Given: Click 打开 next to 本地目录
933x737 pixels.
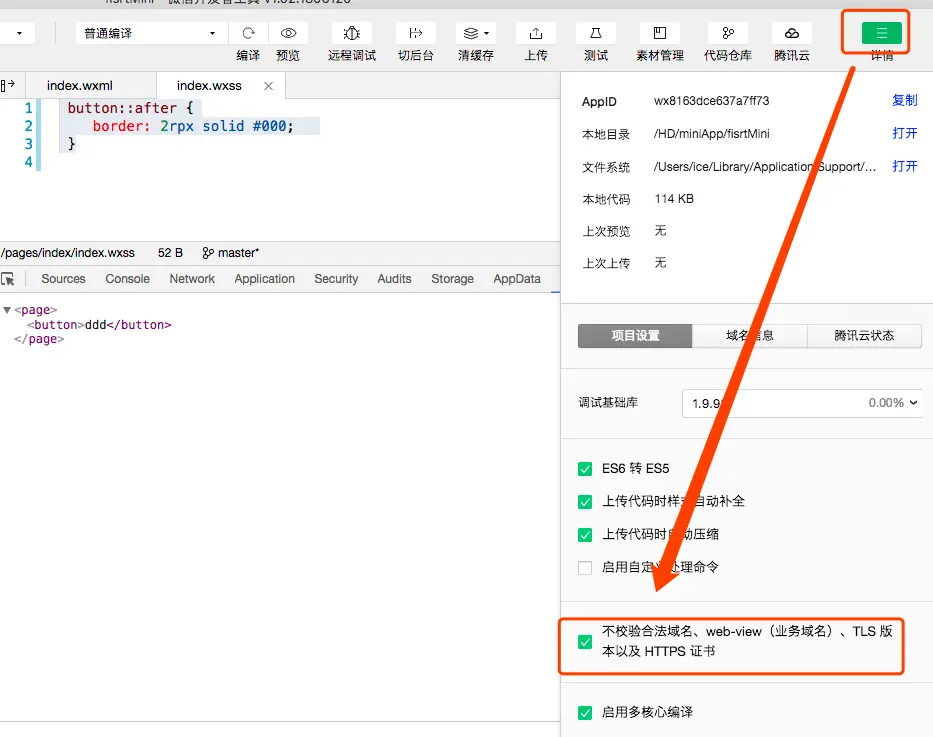Looking at the screenshot, I should (x=904, y=133).
